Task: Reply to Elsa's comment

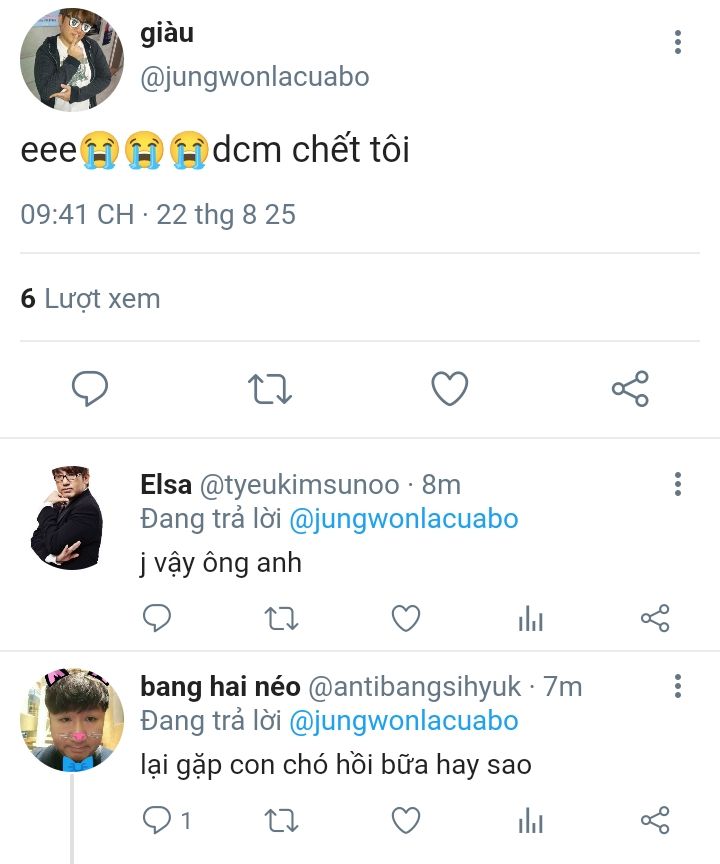Action: point(157,619)
